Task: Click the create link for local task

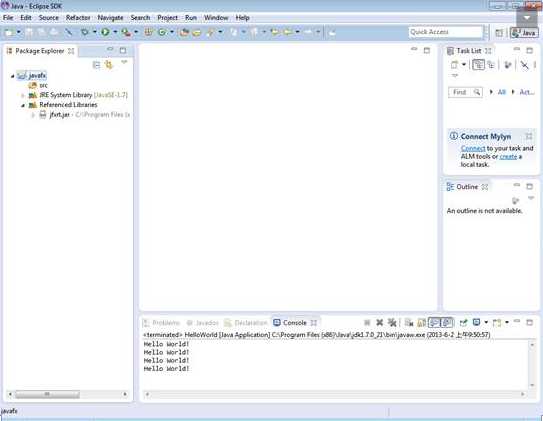Action: (x=508, y=156)
